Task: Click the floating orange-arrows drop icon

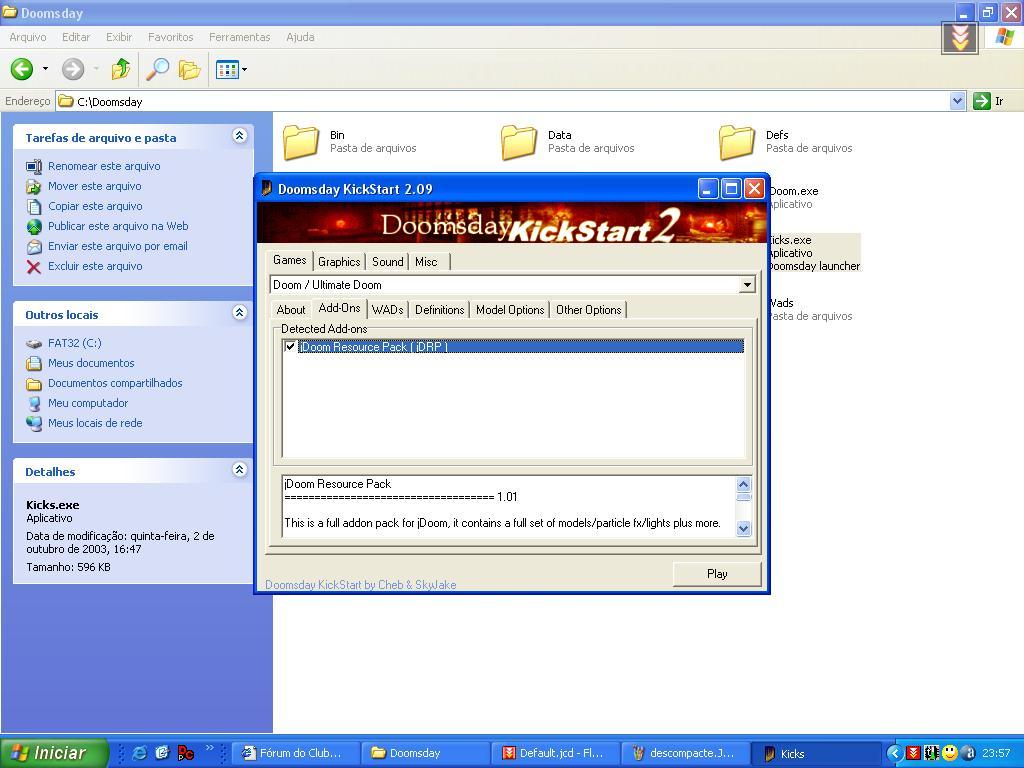Action: pyautogui.click(x=959, y=38)
